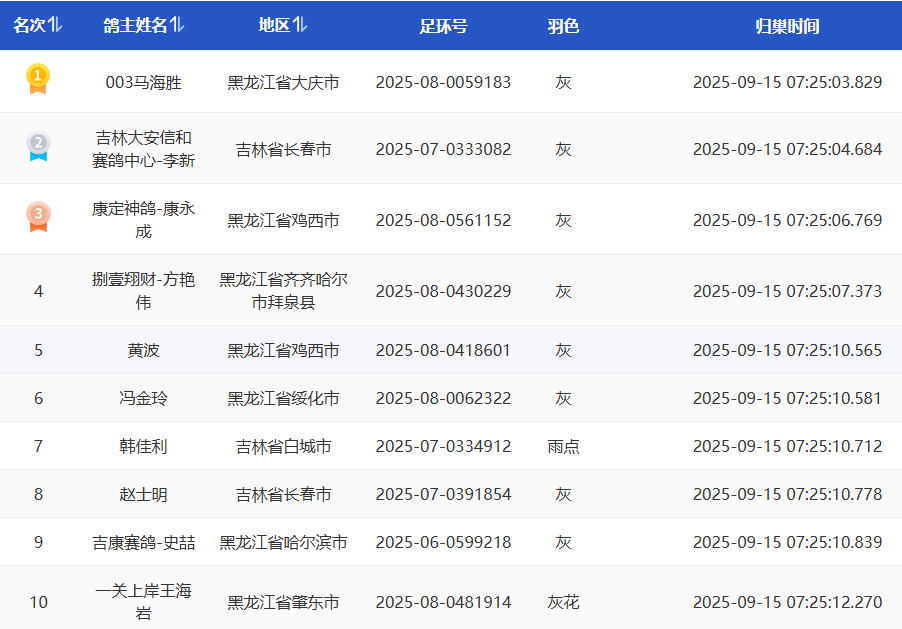Image resolution: width=902 pixels, height=629 pixels.
Task: Click ring number 2025-08-0561152
Action: [443, 220]
